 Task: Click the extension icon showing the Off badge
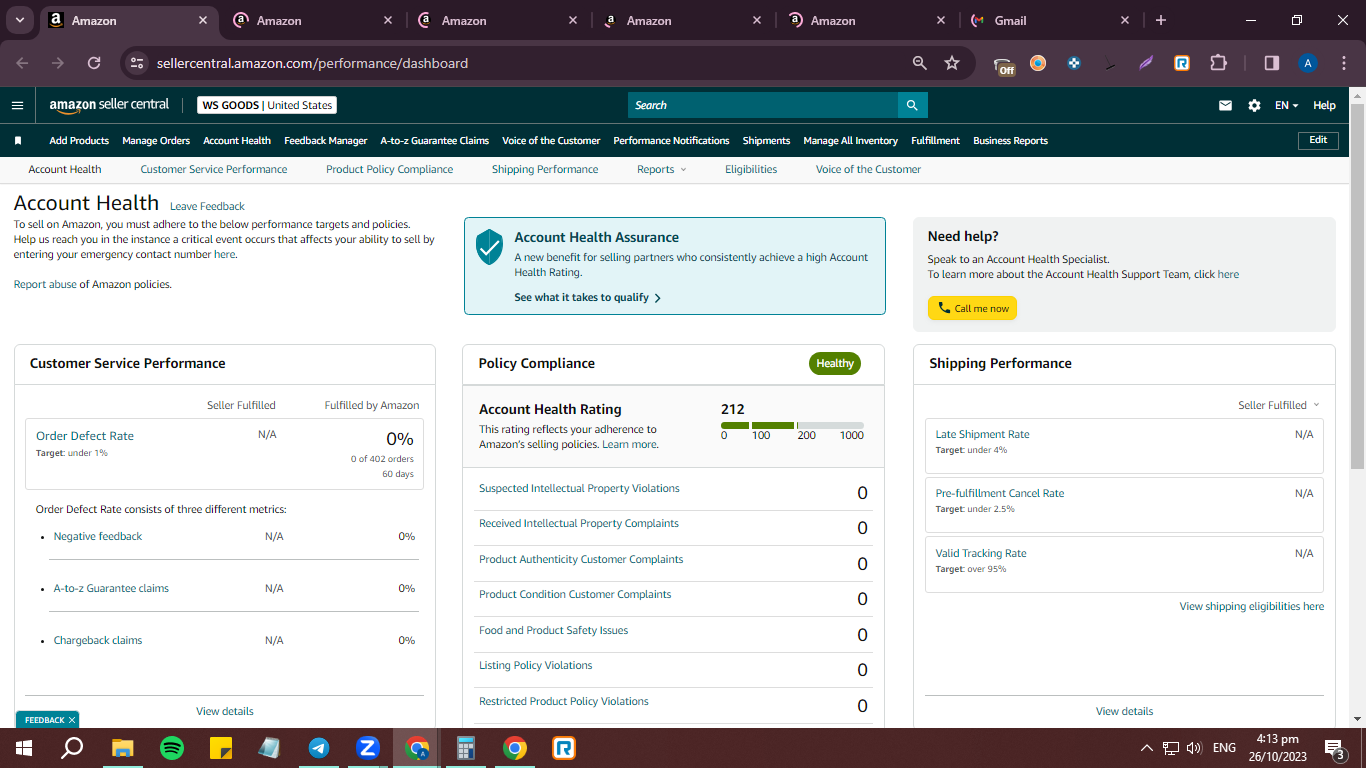[x=1004, y=65]
